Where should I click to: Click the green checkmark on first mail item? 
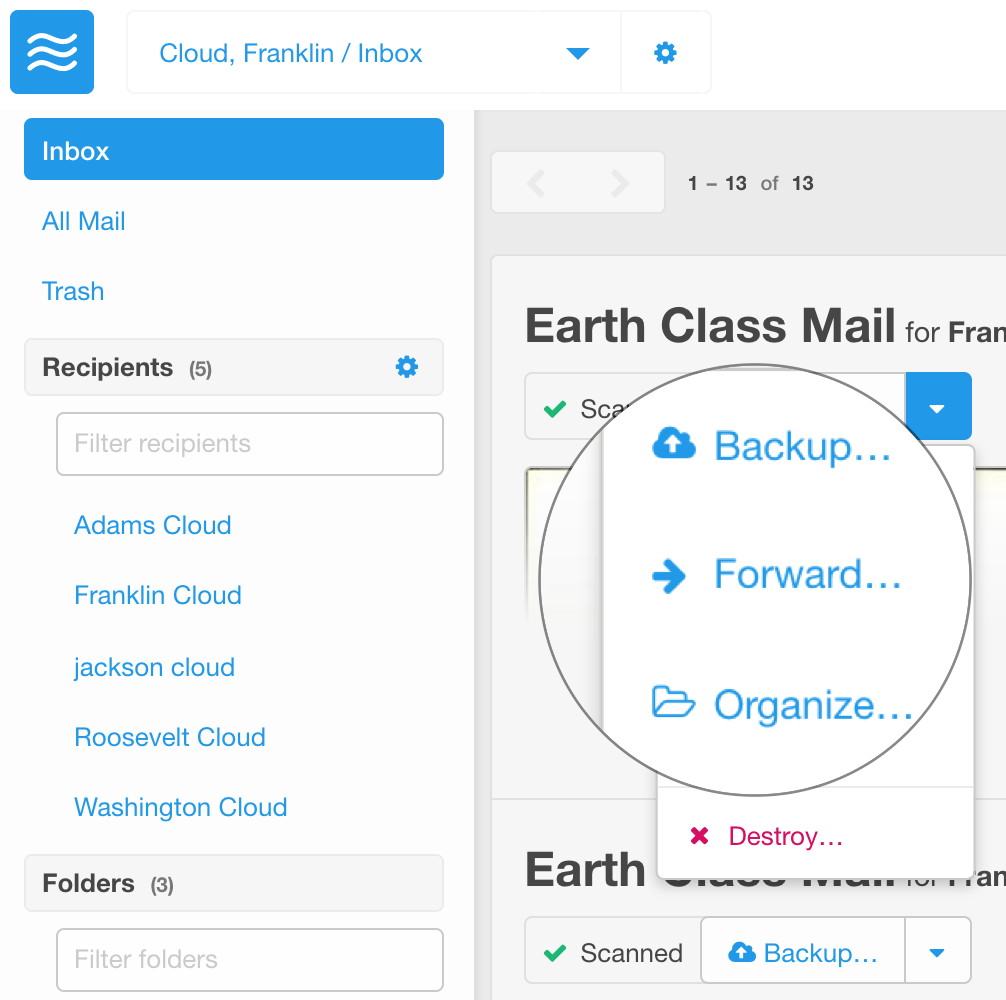555,409
